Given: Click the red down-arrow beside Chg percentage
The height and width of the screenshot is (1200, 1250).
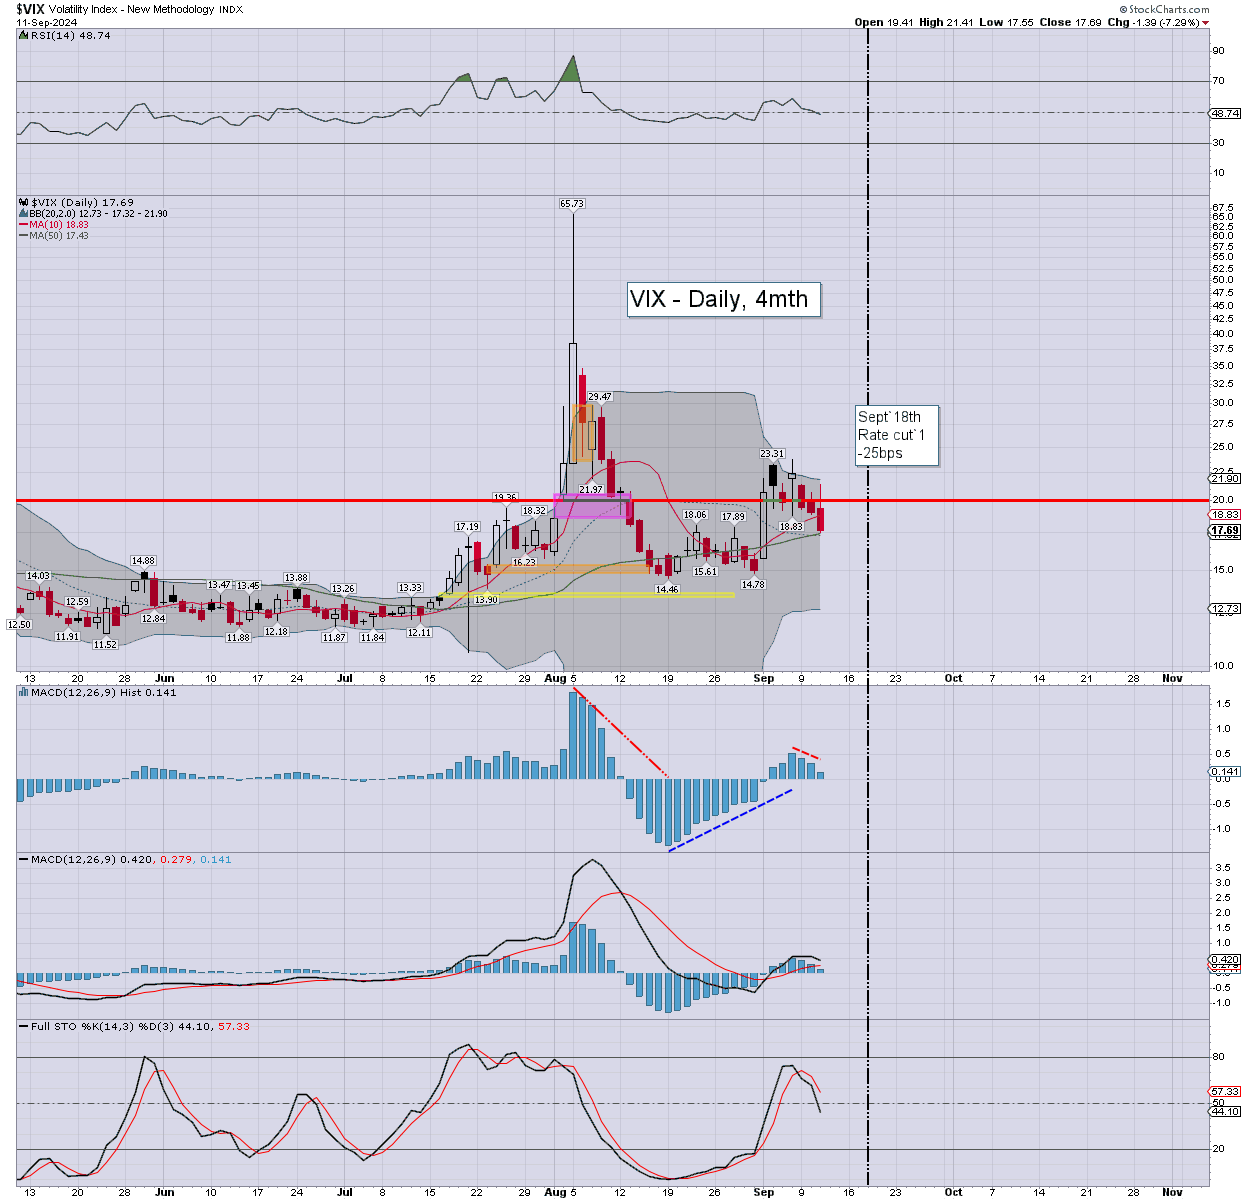Looking at the screenshot, I should (1205, 22).
